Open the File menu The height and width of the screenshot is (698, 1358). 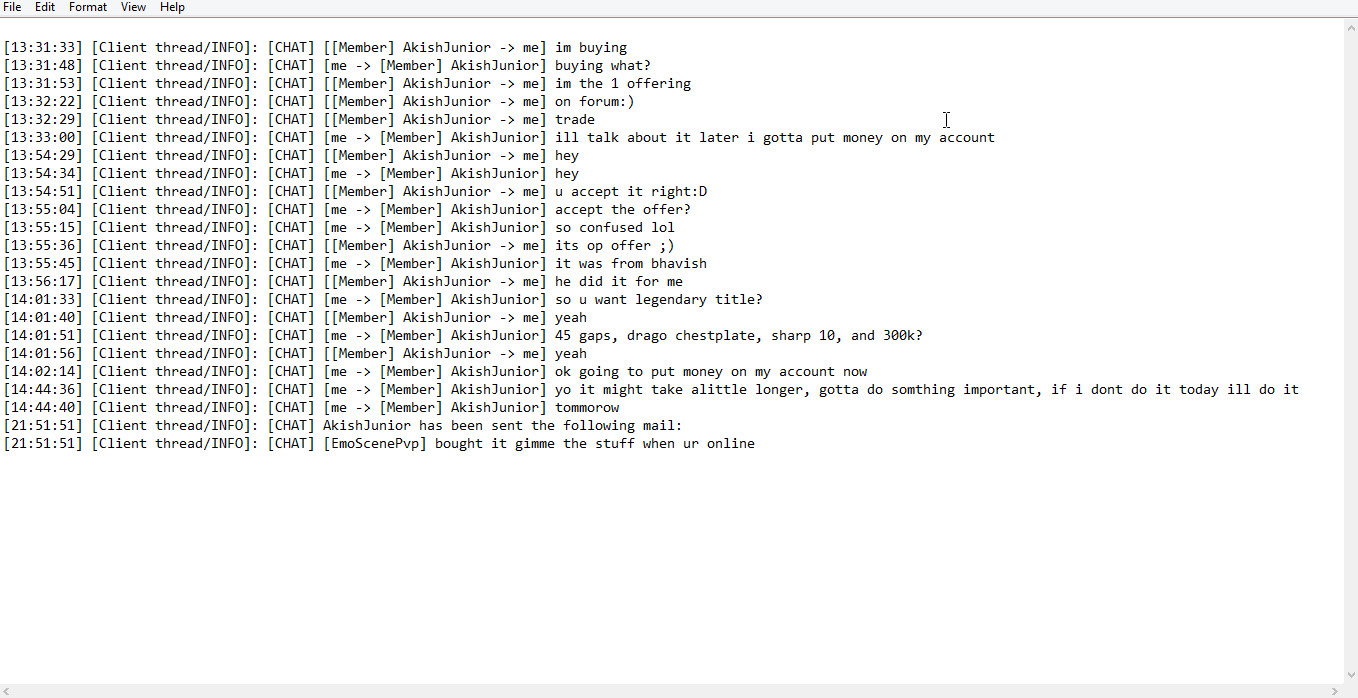click(x=12, y=7)
